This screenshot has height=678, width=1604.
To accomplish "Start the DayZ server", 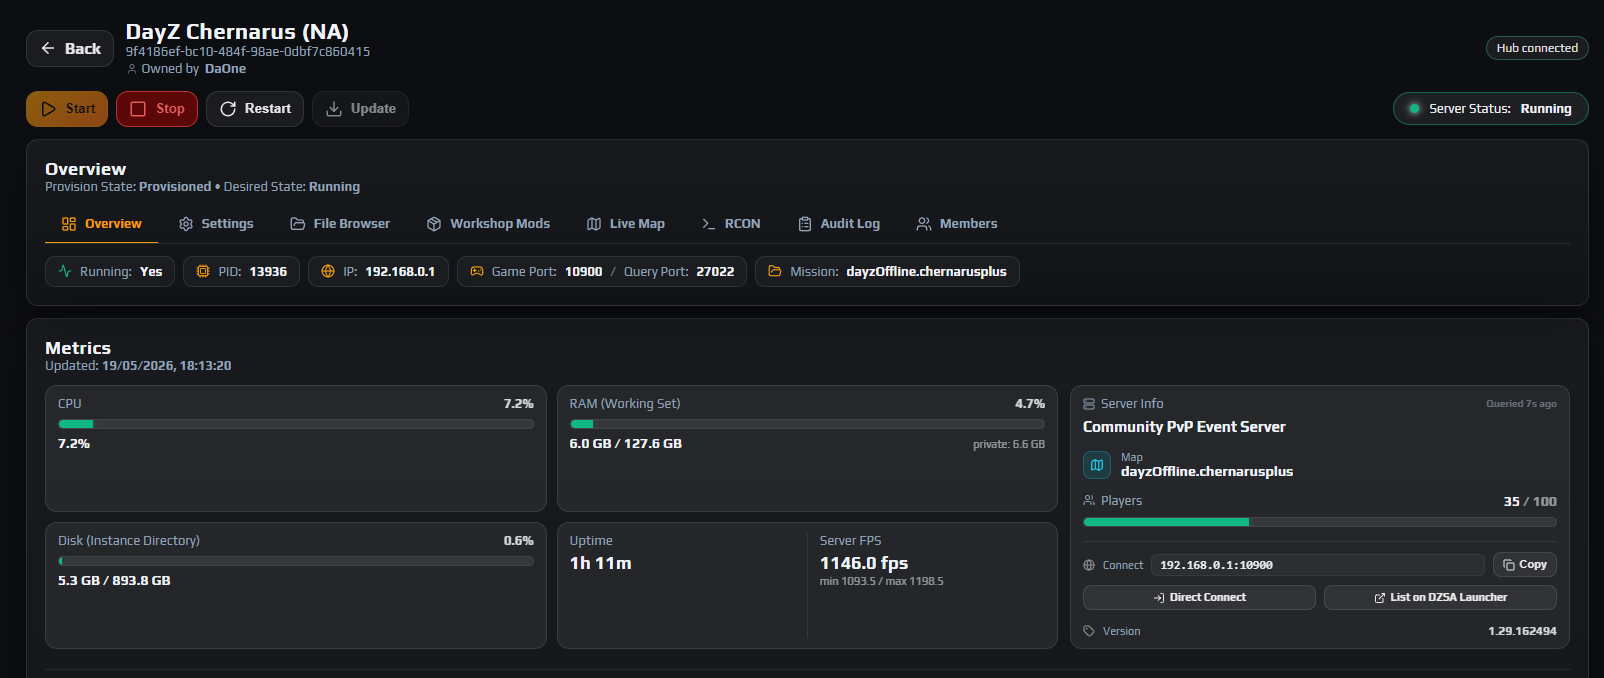I will tap(67, 109).
